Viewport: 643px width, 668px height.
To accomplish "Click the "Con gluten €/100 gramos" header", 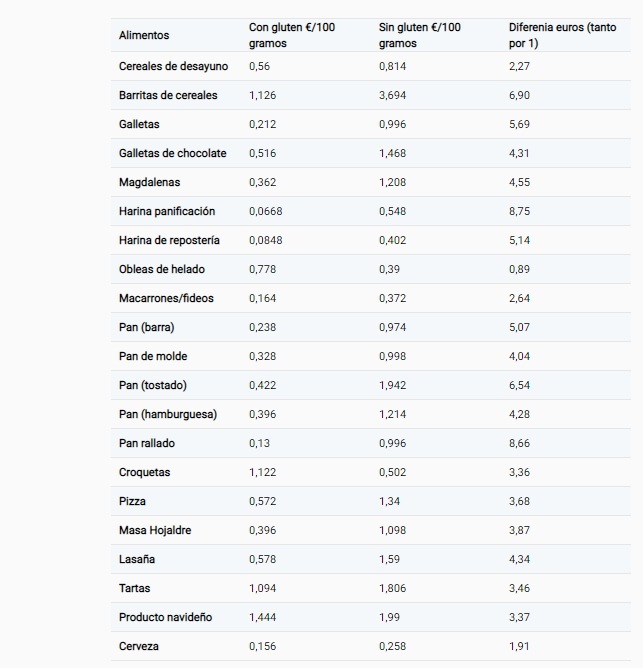I will (x=292, y=35).
